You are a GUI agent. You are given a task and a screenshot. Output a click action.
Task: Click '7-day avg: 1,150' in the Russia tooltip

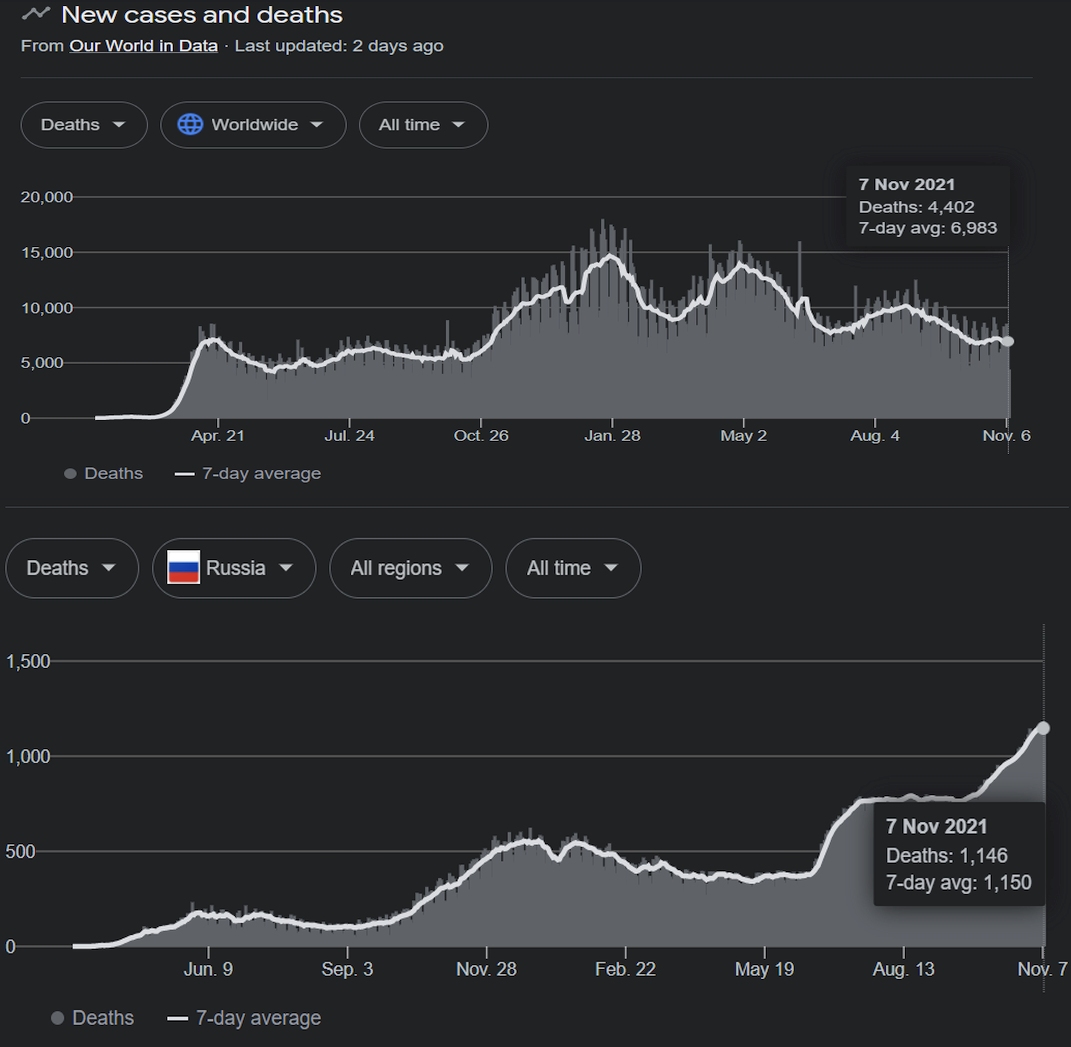(958, 882)
